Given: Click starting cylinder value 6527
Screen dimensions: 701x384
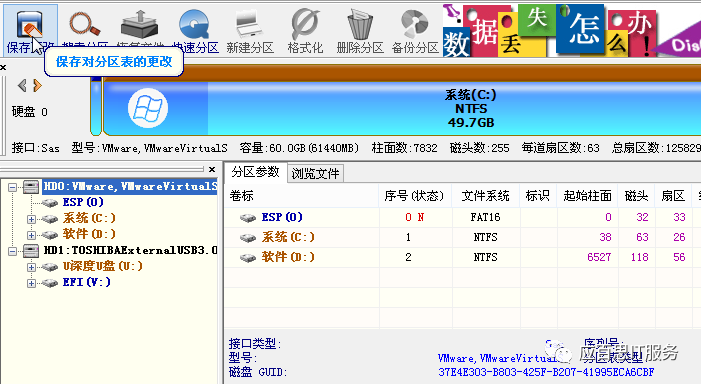Looking at the screenshot, I should click(x=599, y=257).
